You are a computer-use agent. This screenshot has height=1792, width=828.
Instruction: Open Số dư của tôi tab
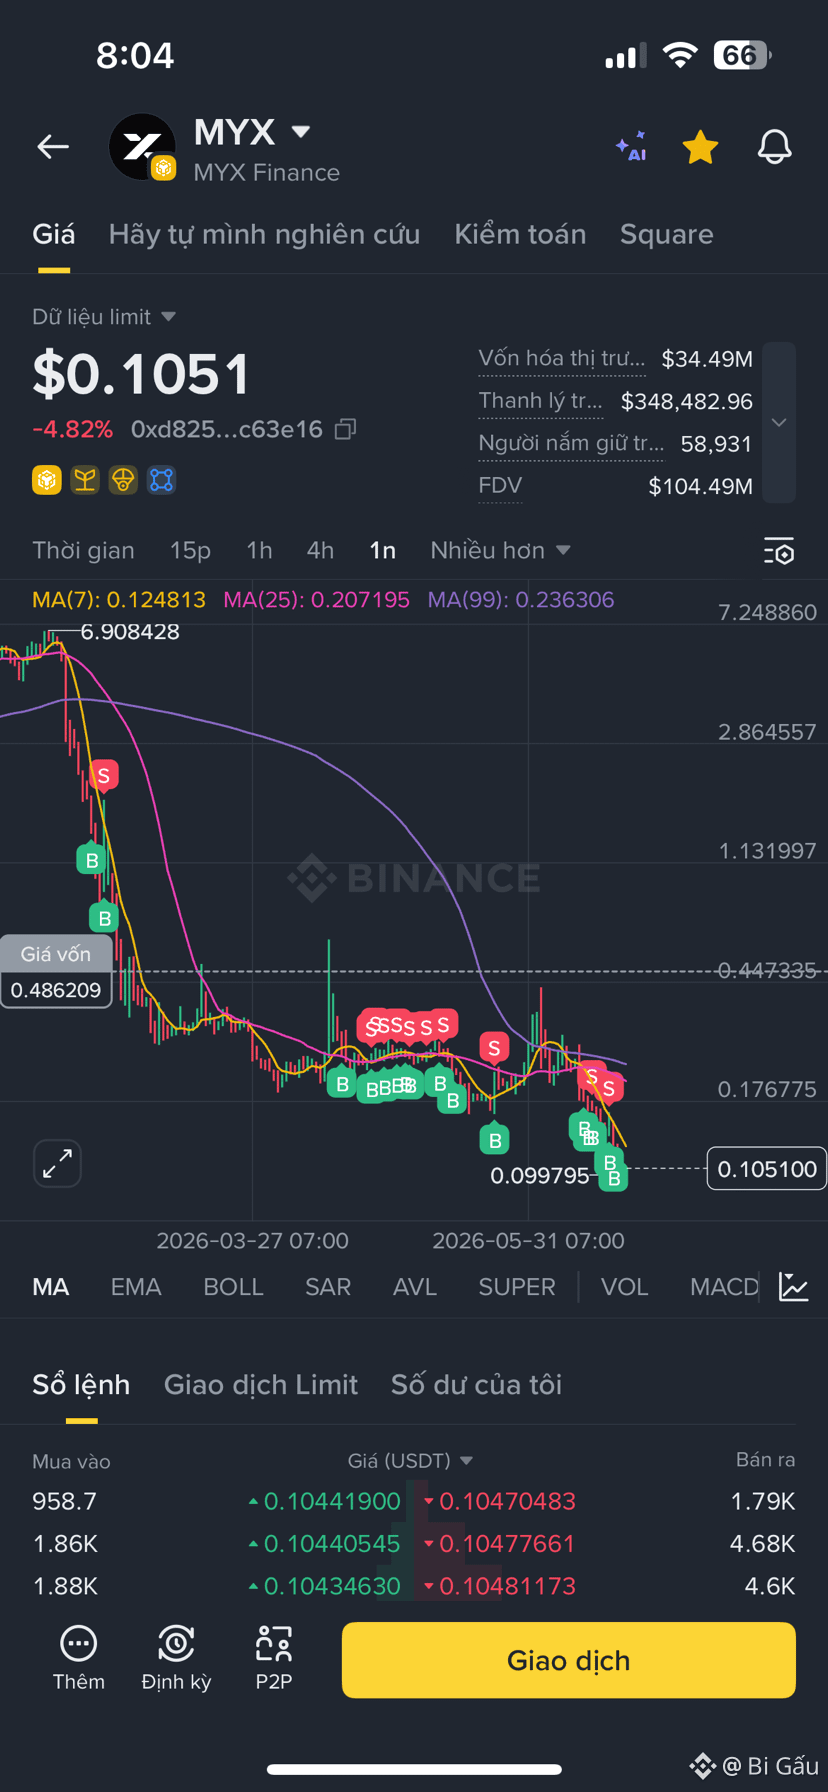(476, 1385)
